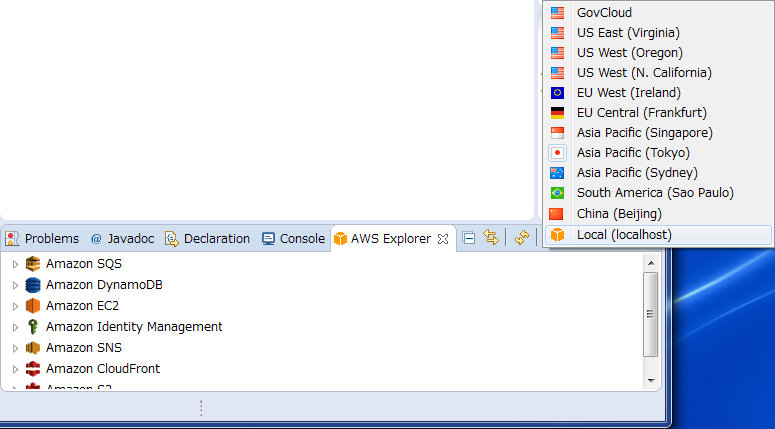Click the Amazon EC2 orange icon
The width and height of the screenshot is (775, 429).
point(33,306)
